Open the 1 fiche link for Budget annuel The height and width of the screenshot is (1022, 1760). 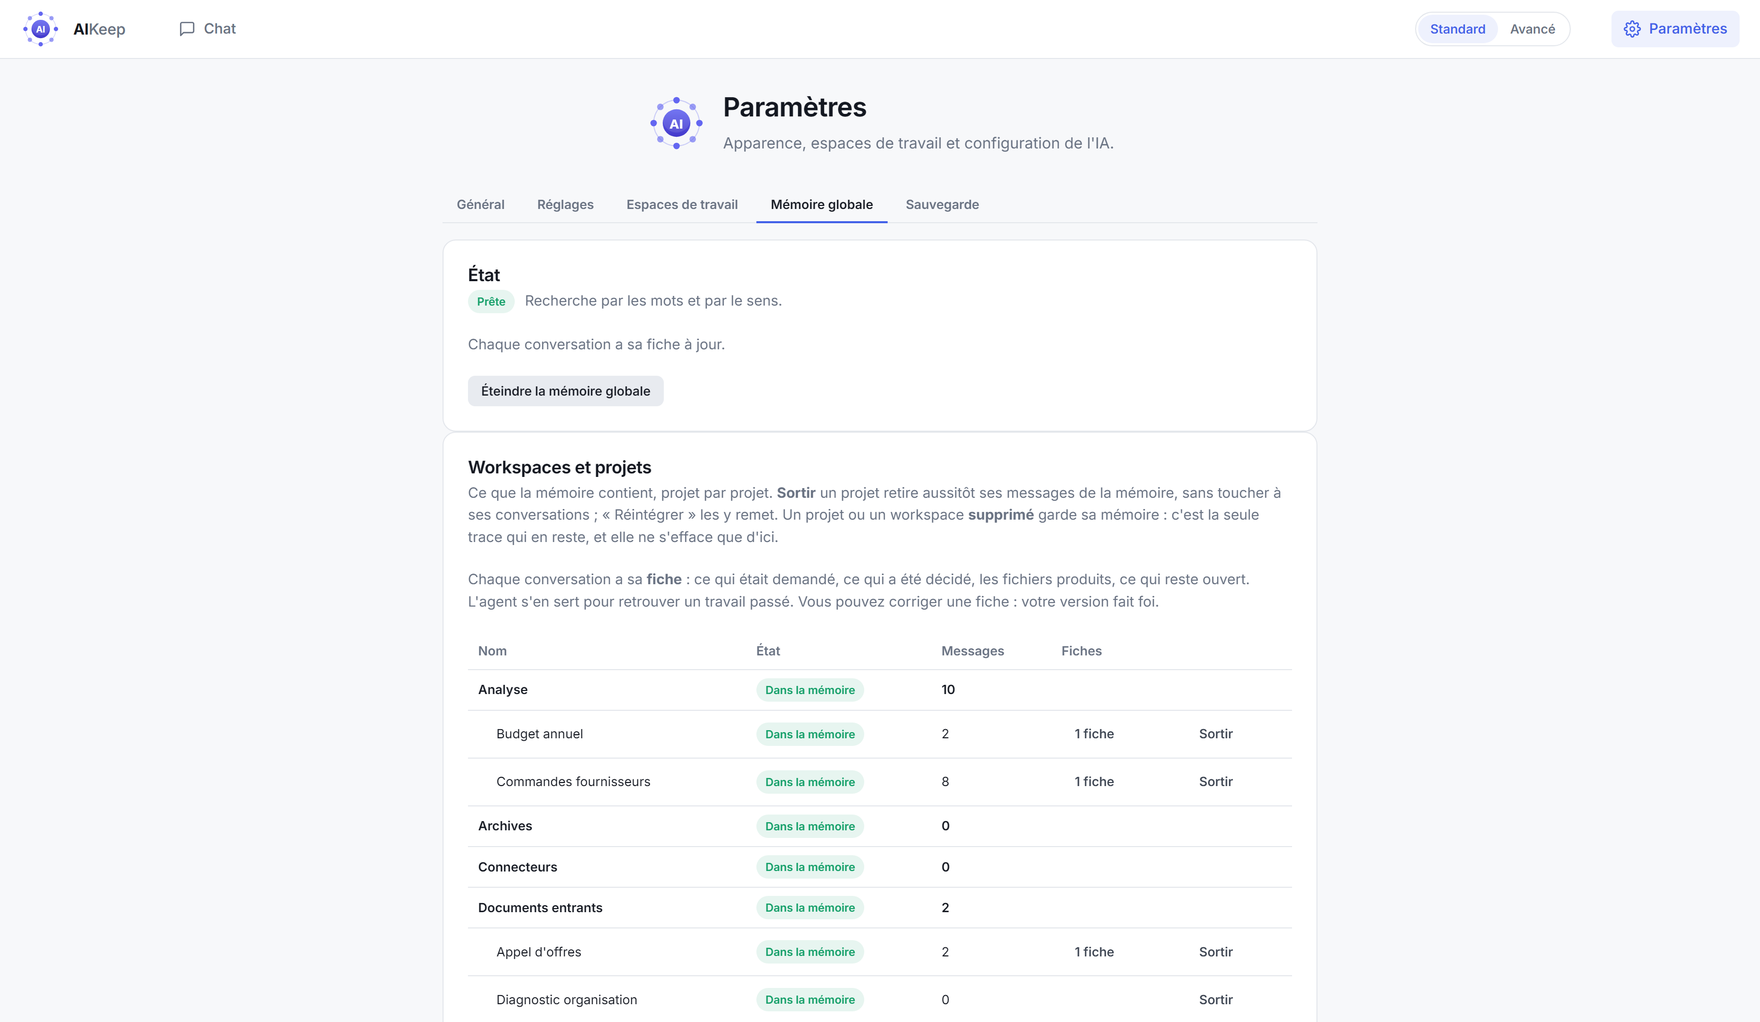coord(1094,734)
